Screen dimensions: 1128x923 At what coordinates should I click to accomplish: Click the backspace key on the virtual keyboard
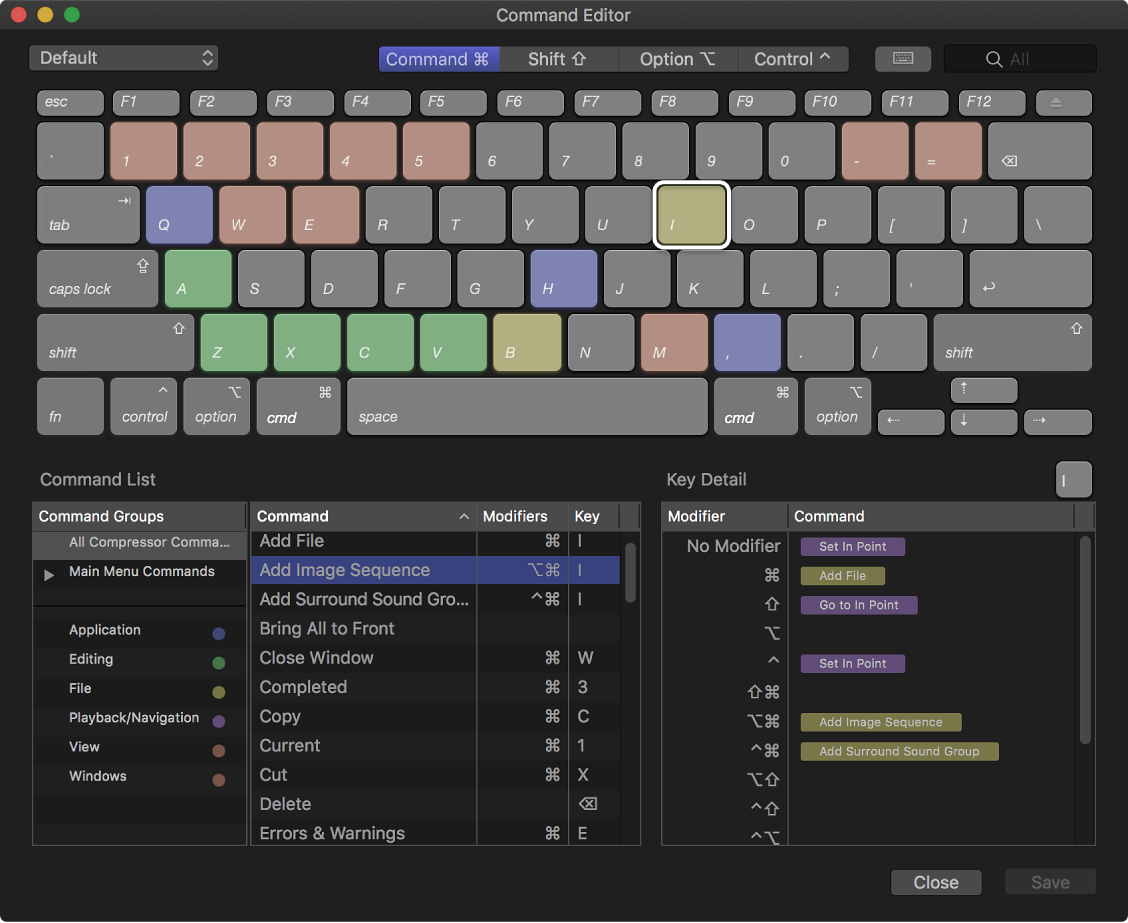[1040, 150]
